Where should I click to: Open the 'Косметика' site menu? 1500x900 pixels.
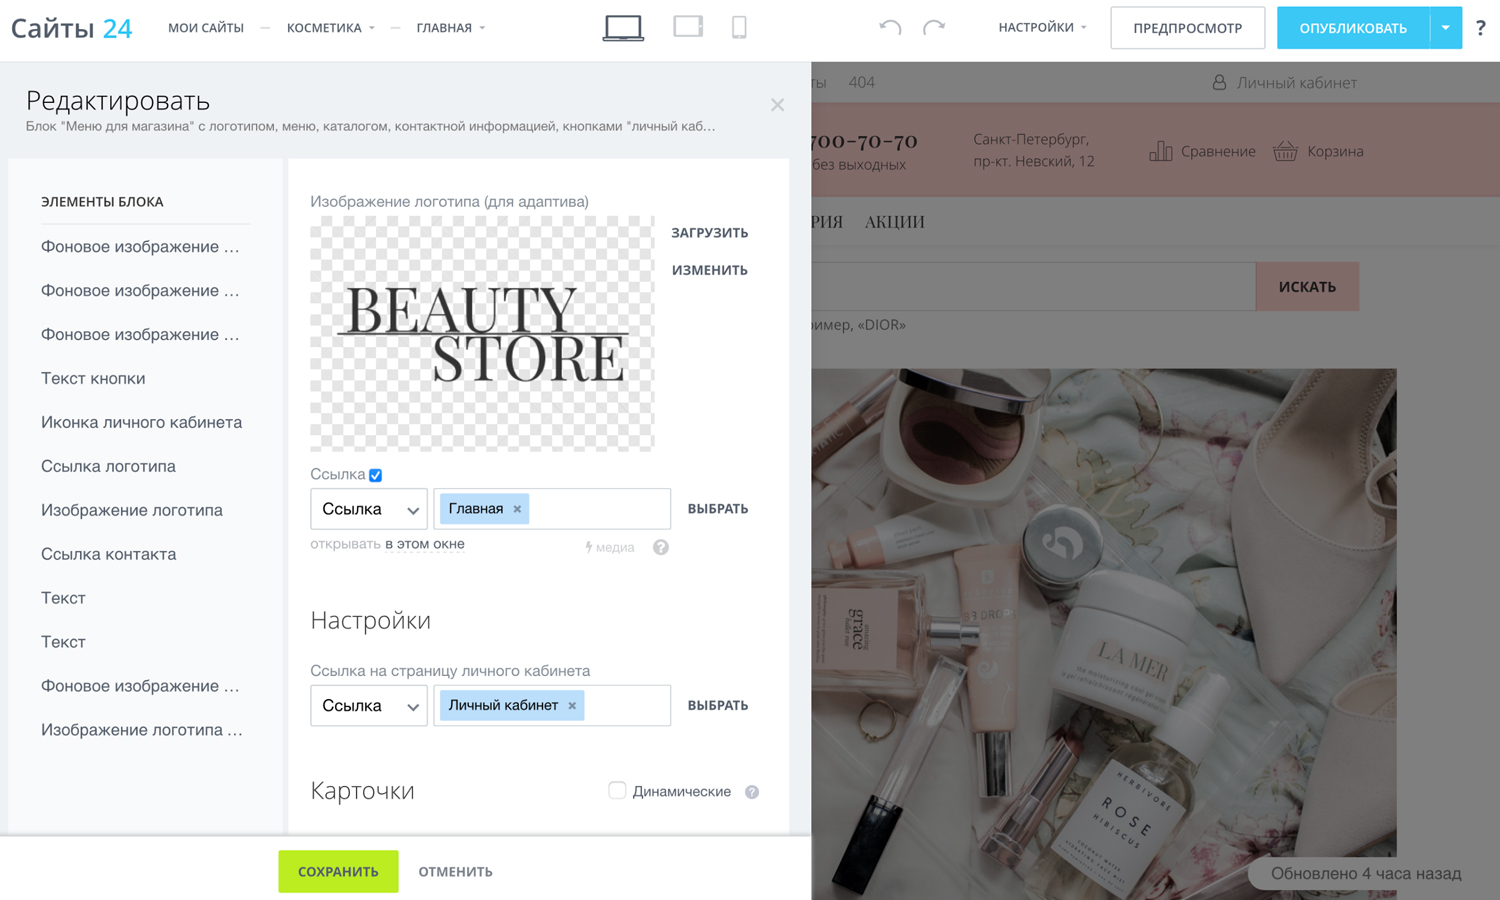pos(330,28)
